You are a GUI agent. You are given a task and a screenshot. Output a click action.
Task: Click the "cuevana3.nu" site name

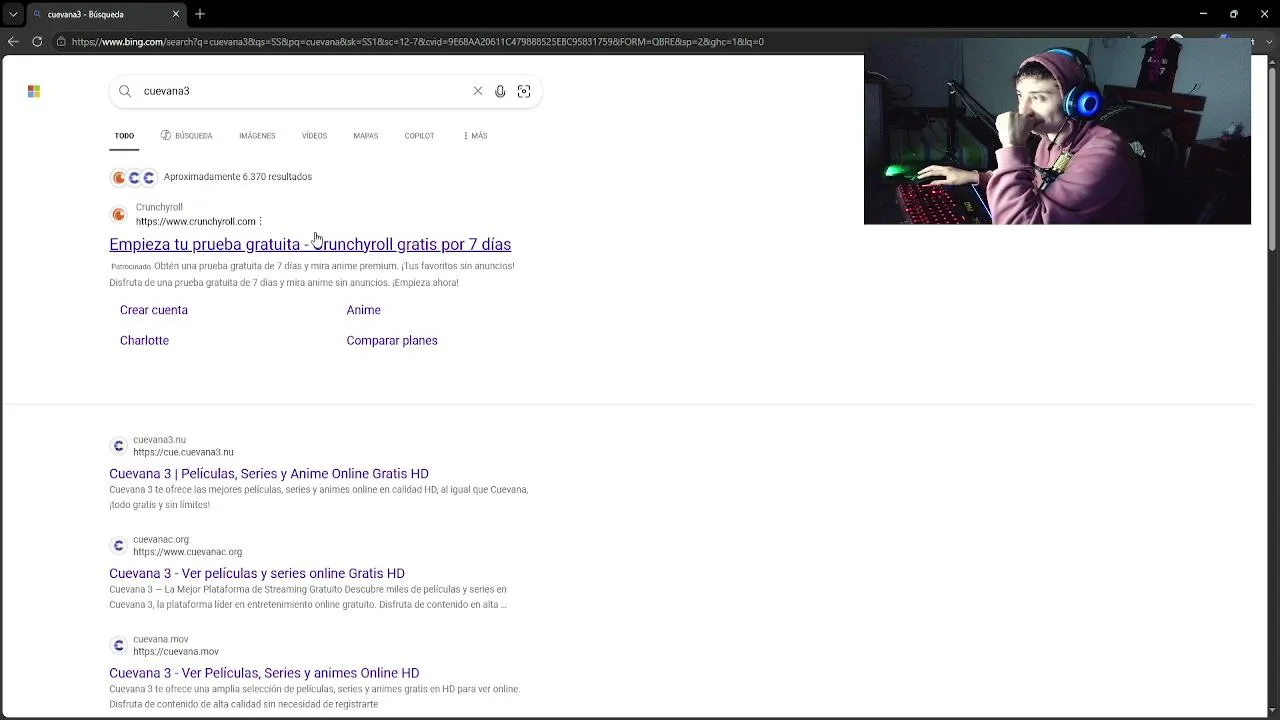click(160, 440)
